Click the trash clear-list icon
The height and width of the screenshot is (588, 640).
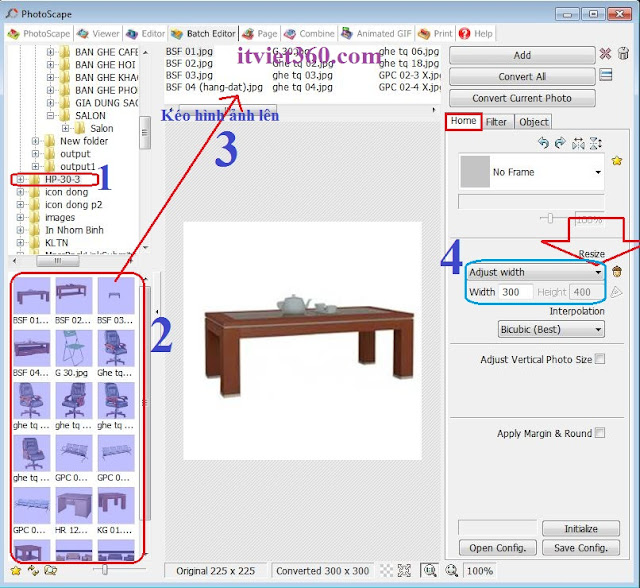[623, 53]
